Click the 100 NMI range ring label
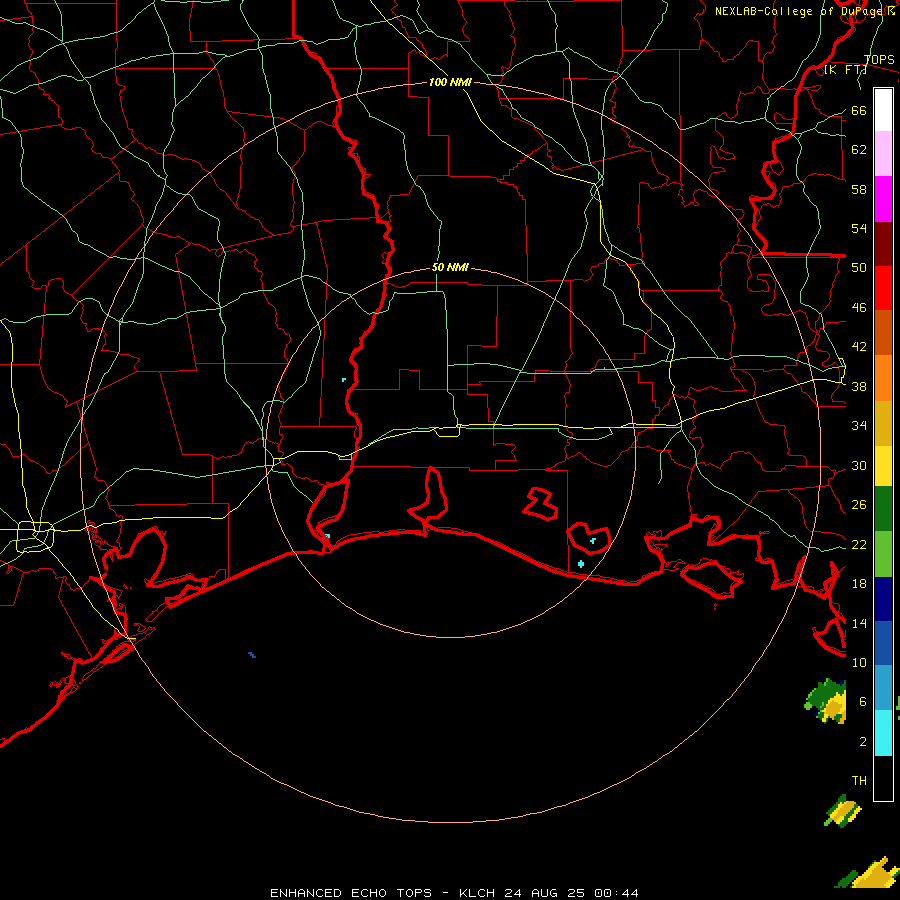 coord(451,82)
